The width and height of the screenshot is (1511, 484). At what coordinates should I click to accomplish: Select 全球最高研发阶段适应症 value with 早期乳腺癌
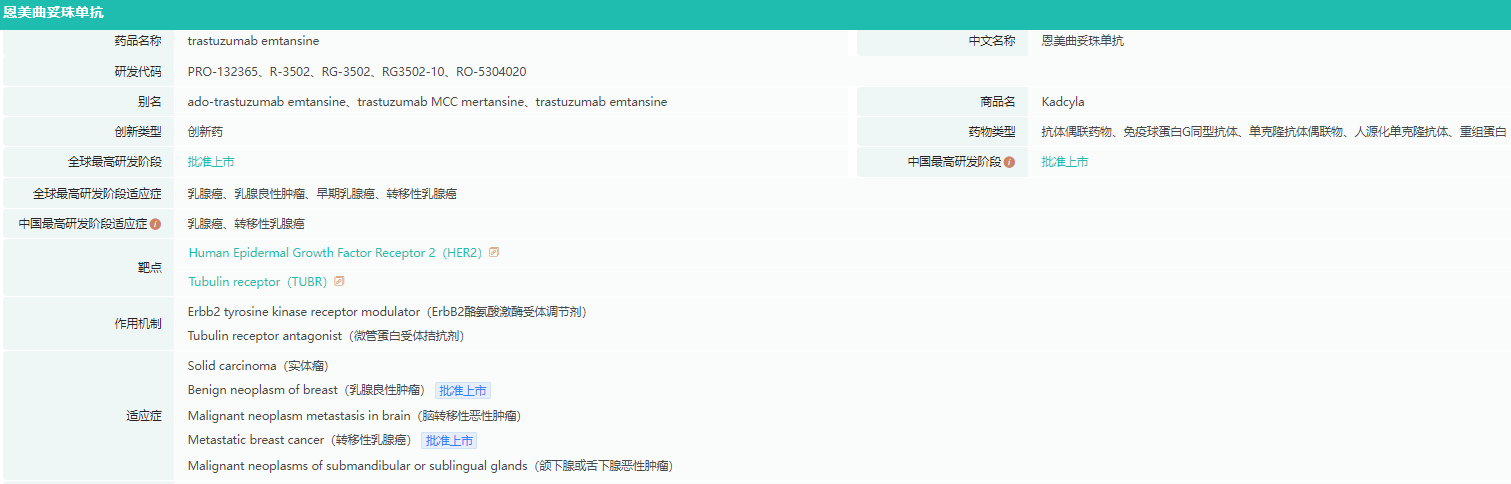322,194
